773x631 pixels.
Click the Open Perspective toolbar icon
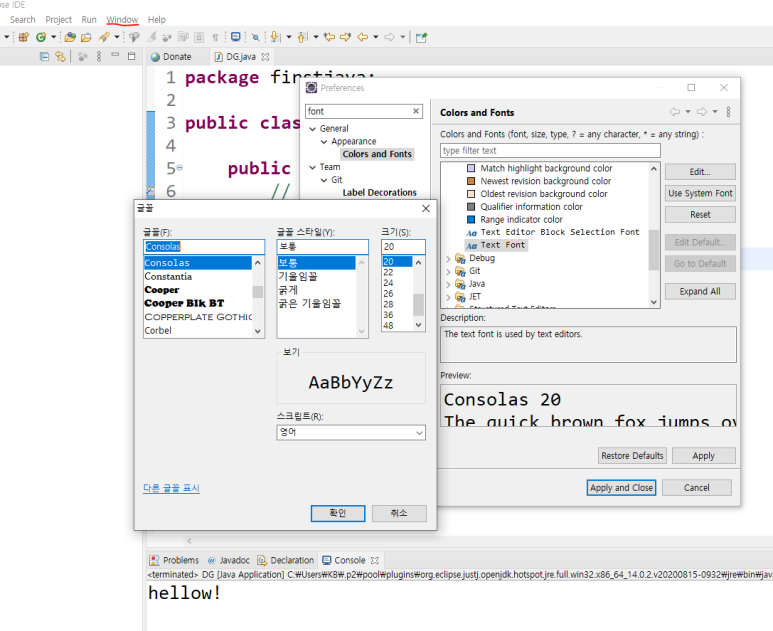pyautogui.click(x=421, y=37)
